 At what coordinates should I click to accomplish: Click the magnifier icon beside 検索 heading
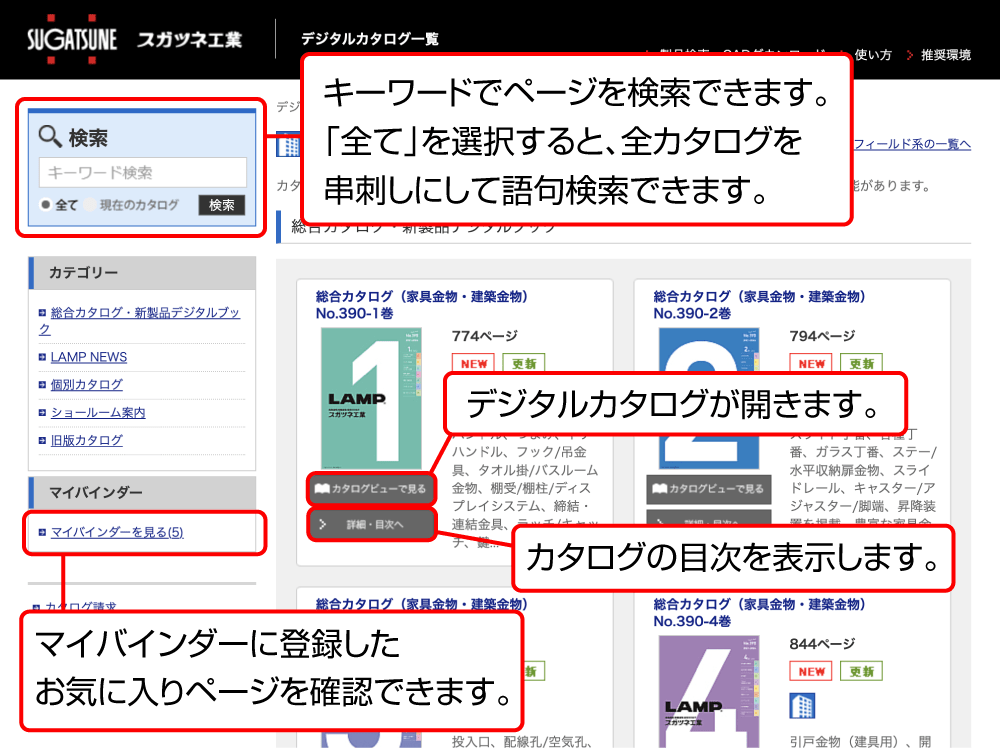pos(50,136)
